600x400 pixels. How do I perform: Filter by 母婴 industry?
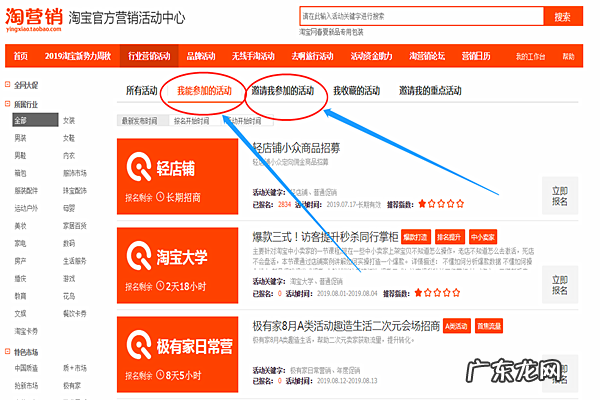tap(69, 208)
